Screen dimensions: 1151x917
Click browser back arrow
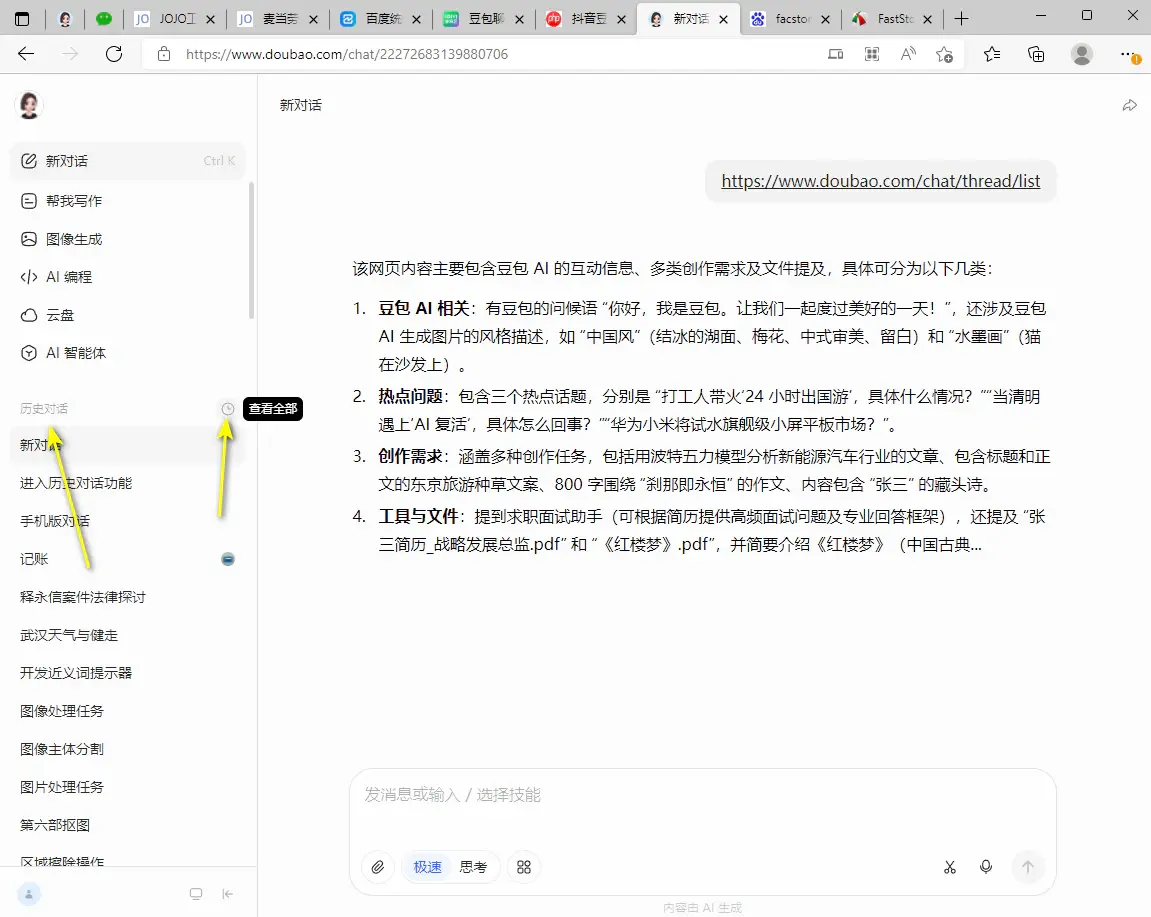coord(26,54)
